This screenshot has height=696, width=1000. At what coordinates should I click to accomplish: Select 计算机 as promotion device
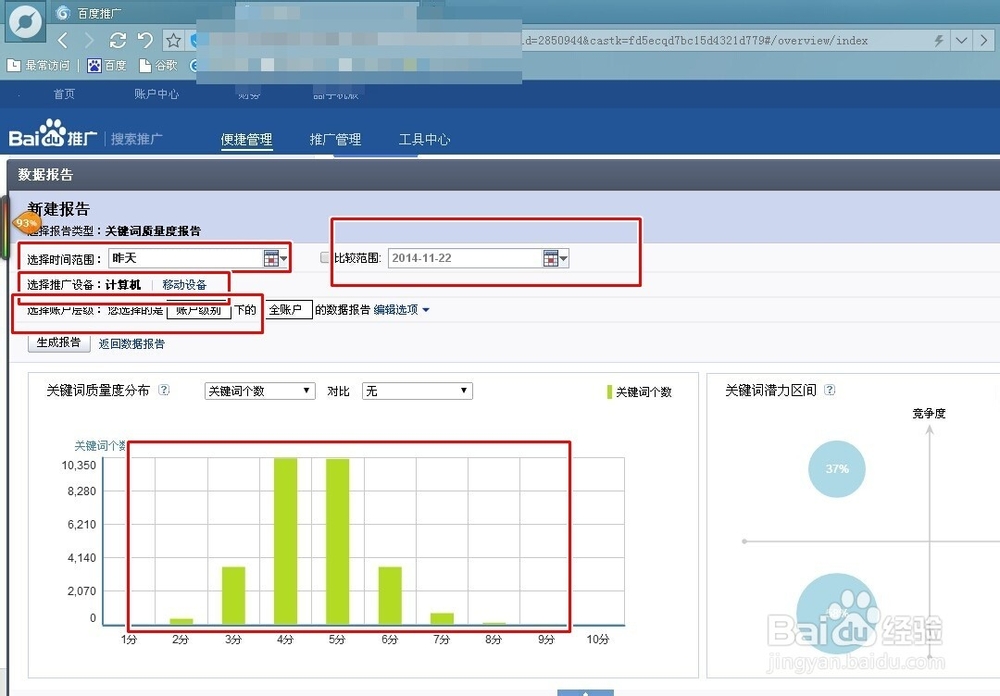(x=123, y=285)
